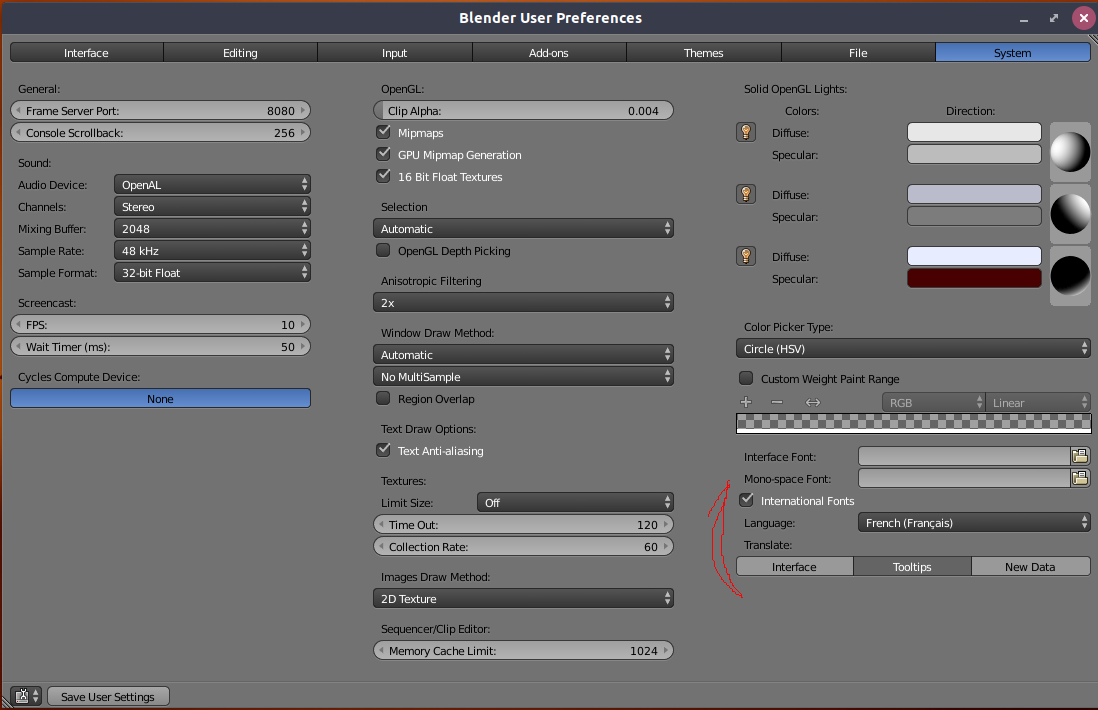
Task: Click the flip color ramp arrows icon
Action: coord(812,402)
